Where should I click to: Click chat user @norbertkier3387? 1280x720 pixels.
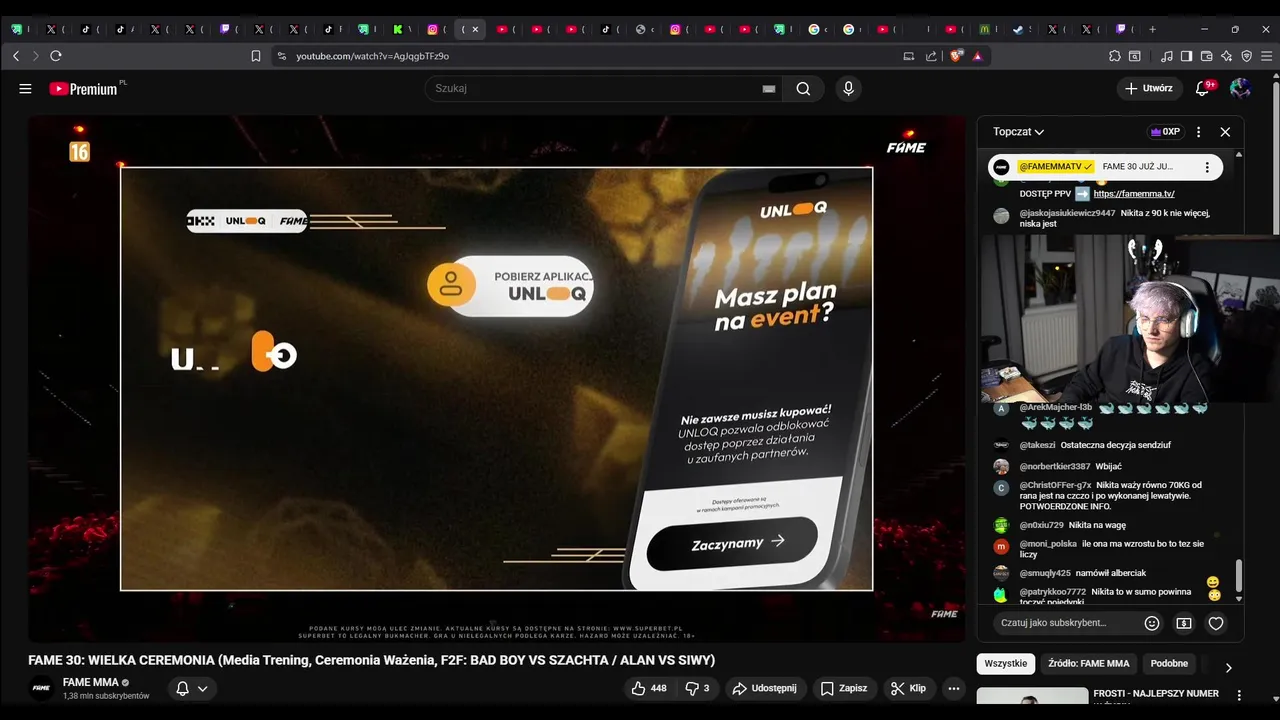coord(1055,466)
